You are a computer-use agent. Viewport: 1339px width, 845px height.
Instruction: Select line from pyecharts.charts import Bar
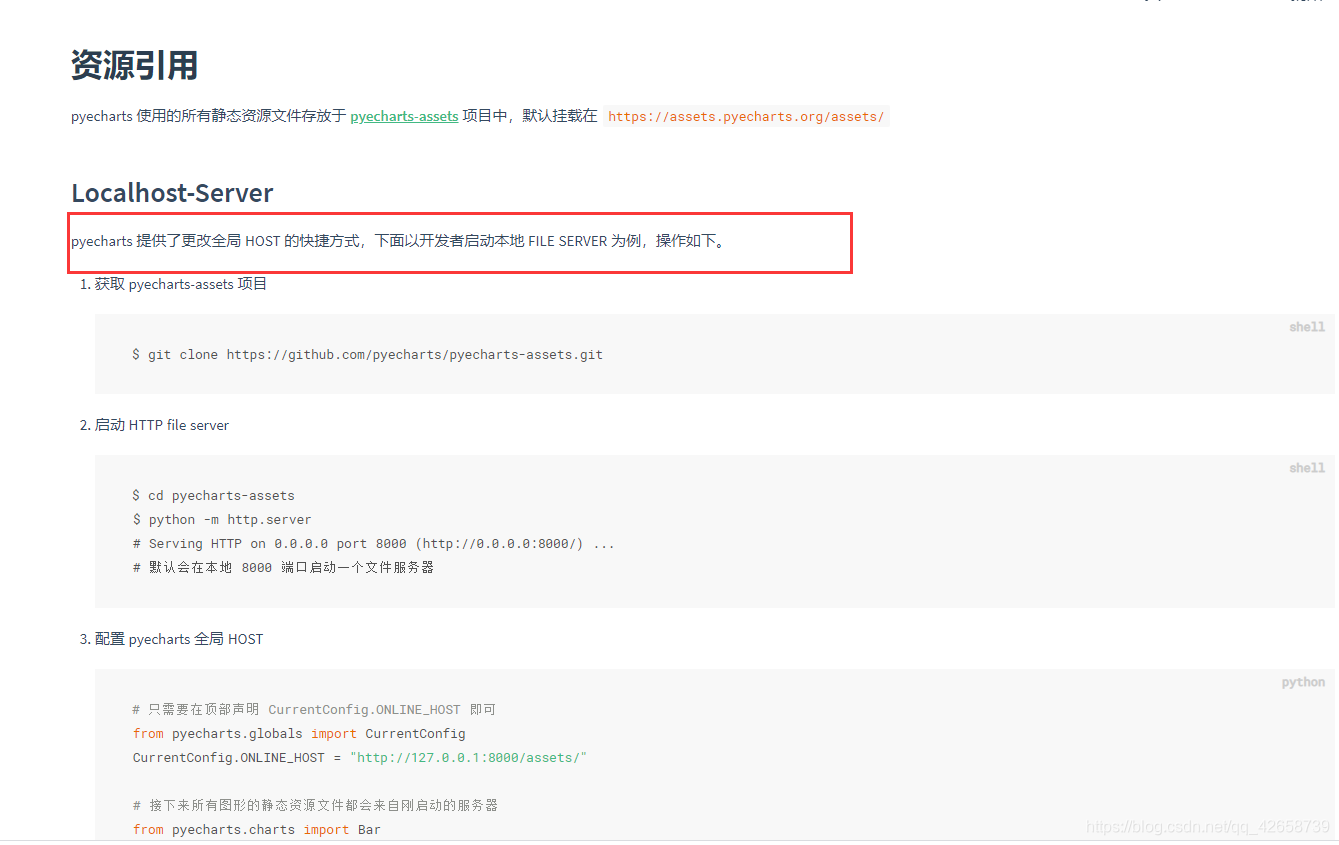[x=256, y=830]
